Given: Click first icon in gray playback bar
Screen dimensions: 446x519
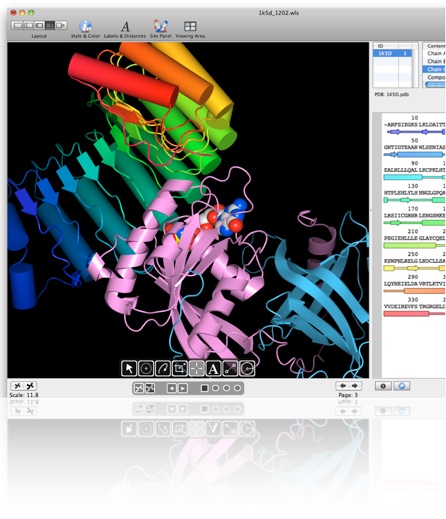Looking at the screenshot, I should pos(139,388).
